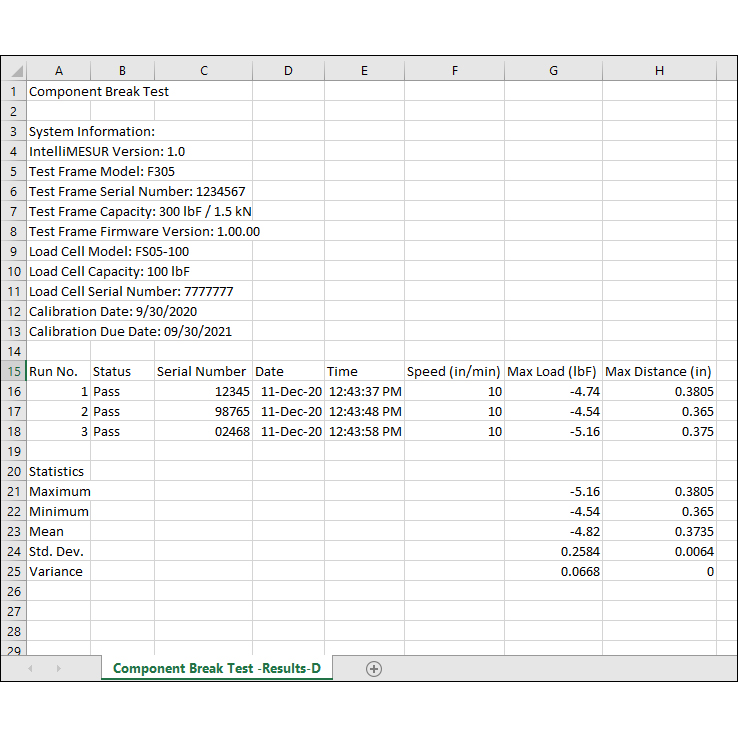Select column A header
The height and width of the screenshot is (738, 738).
pos(58,71)
